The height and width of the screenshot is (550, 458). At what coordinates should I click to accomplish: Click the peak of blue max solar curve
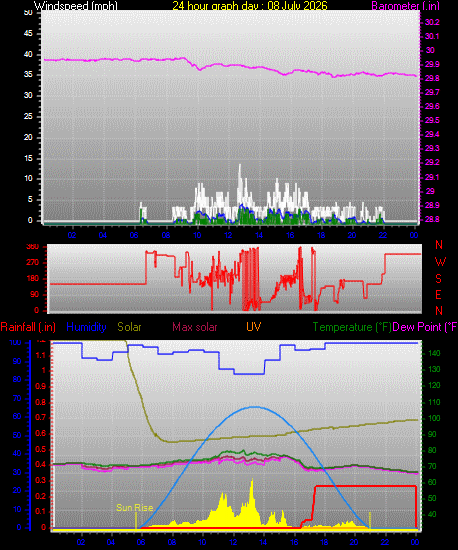255,407
